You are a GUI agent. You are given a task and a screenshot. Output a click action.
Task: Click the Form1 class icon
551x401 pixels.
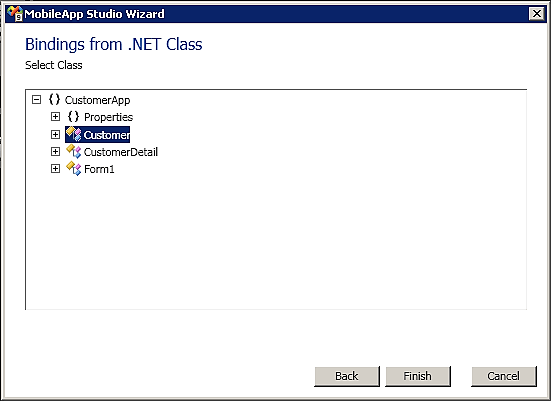(74, 169)
